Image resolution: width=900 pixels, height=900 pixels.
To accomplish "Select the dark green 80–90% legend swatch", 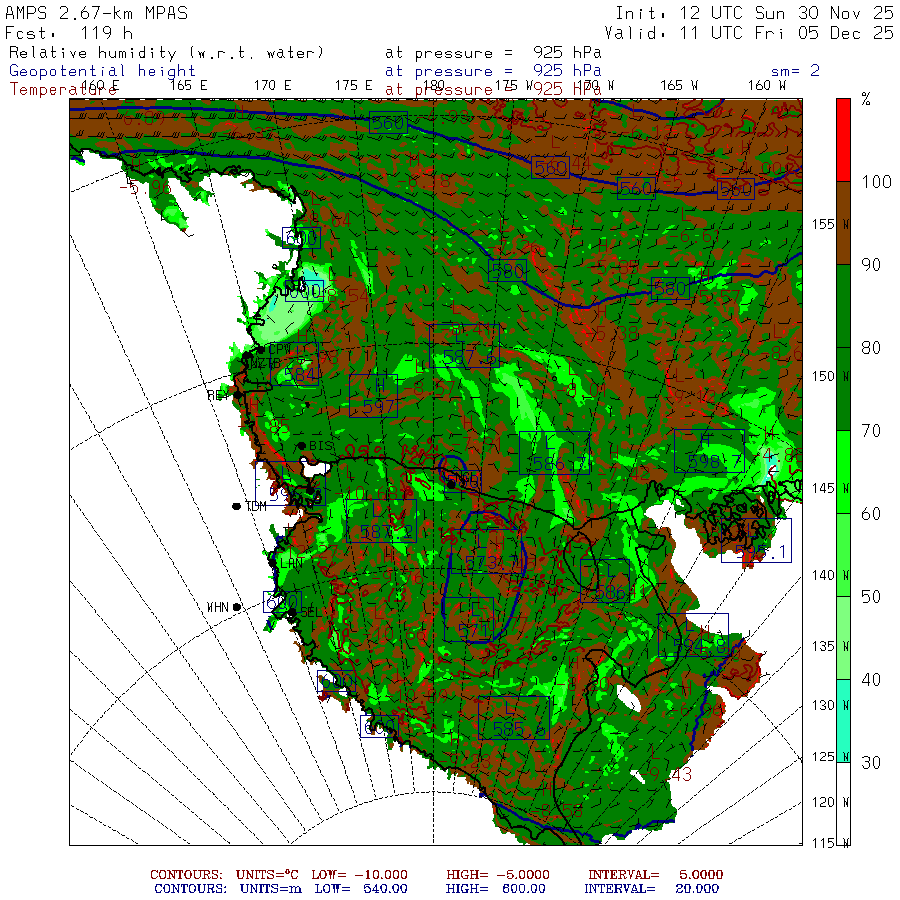I will point(843,306).
